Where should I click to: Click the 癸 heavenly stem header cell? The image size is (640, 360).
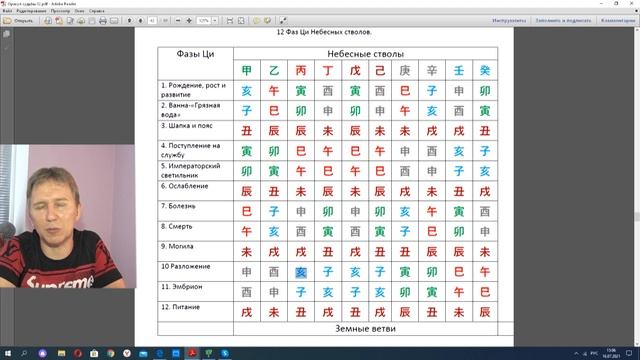(x=485, y=71)
